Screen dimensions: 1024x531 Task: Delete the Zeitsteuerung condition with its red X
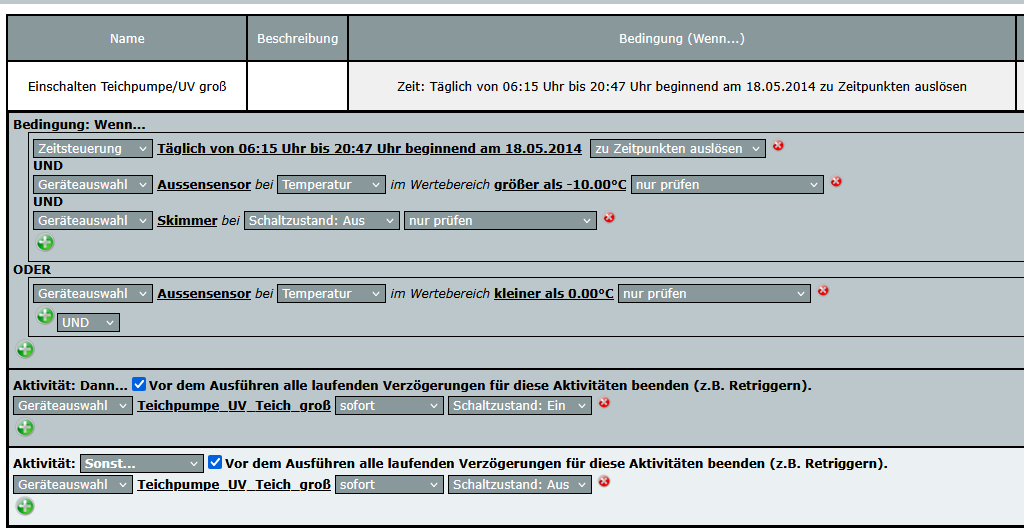778,146
